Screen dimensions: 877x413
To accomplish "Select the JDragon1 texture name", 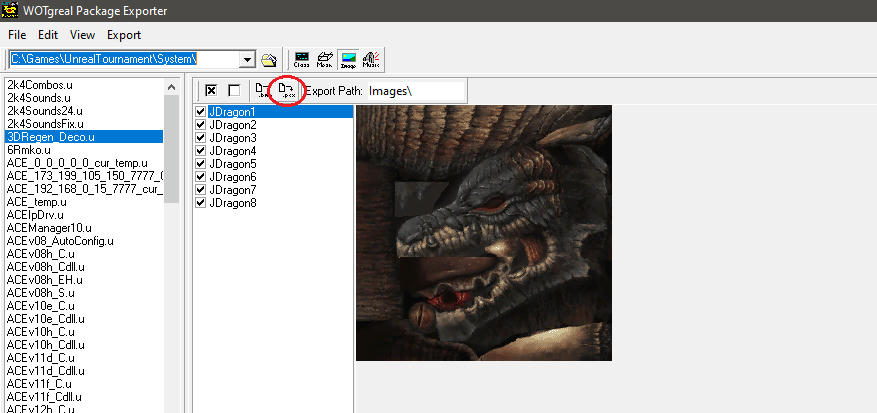I will click(233, 112).
